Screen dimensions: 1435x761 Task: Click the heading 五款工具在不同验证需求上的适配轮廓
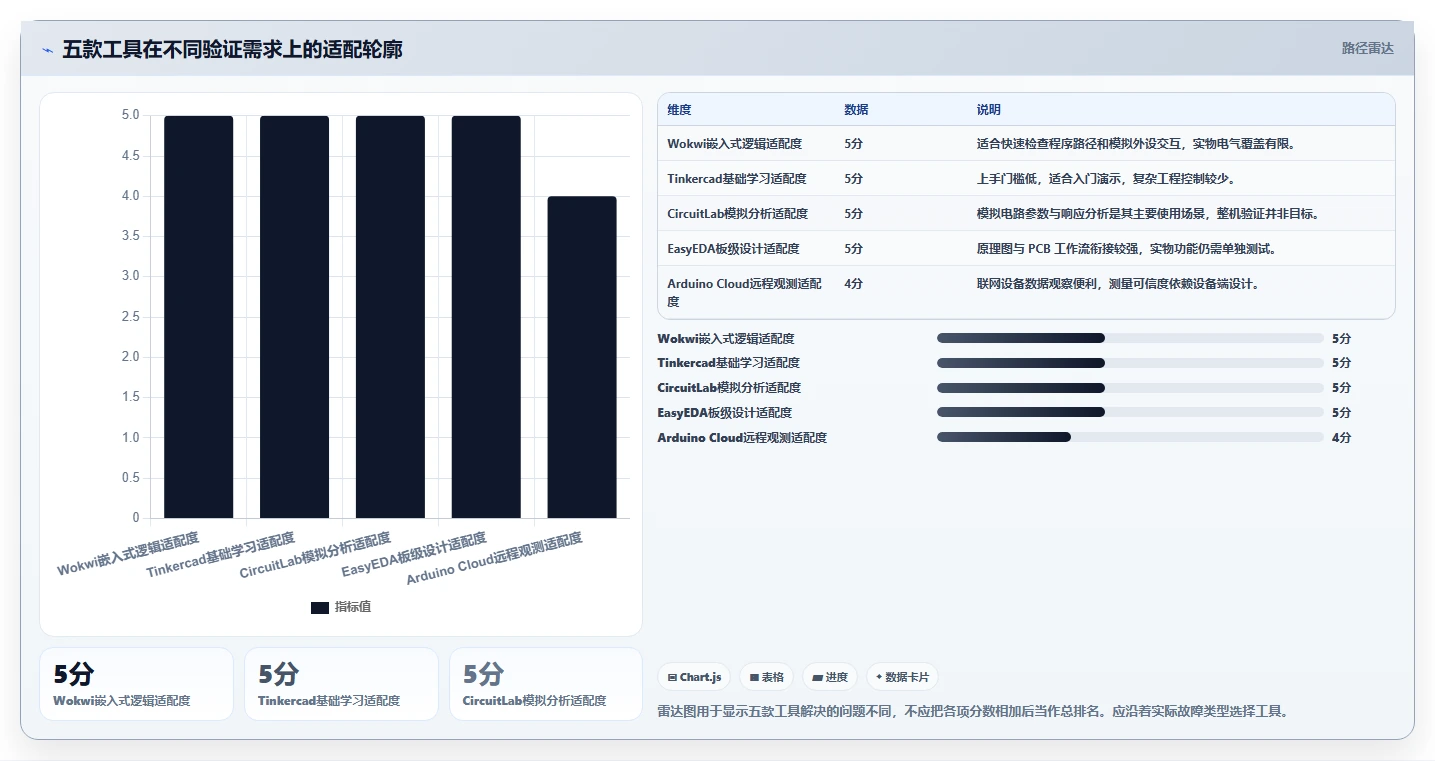tap(232, 50)
